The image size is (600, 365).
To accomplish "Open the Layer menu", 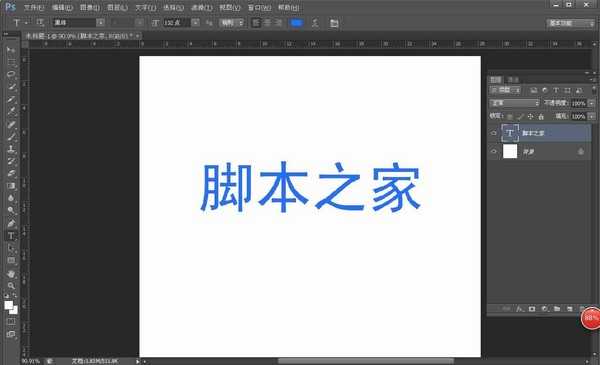I will tap(117, 7).
